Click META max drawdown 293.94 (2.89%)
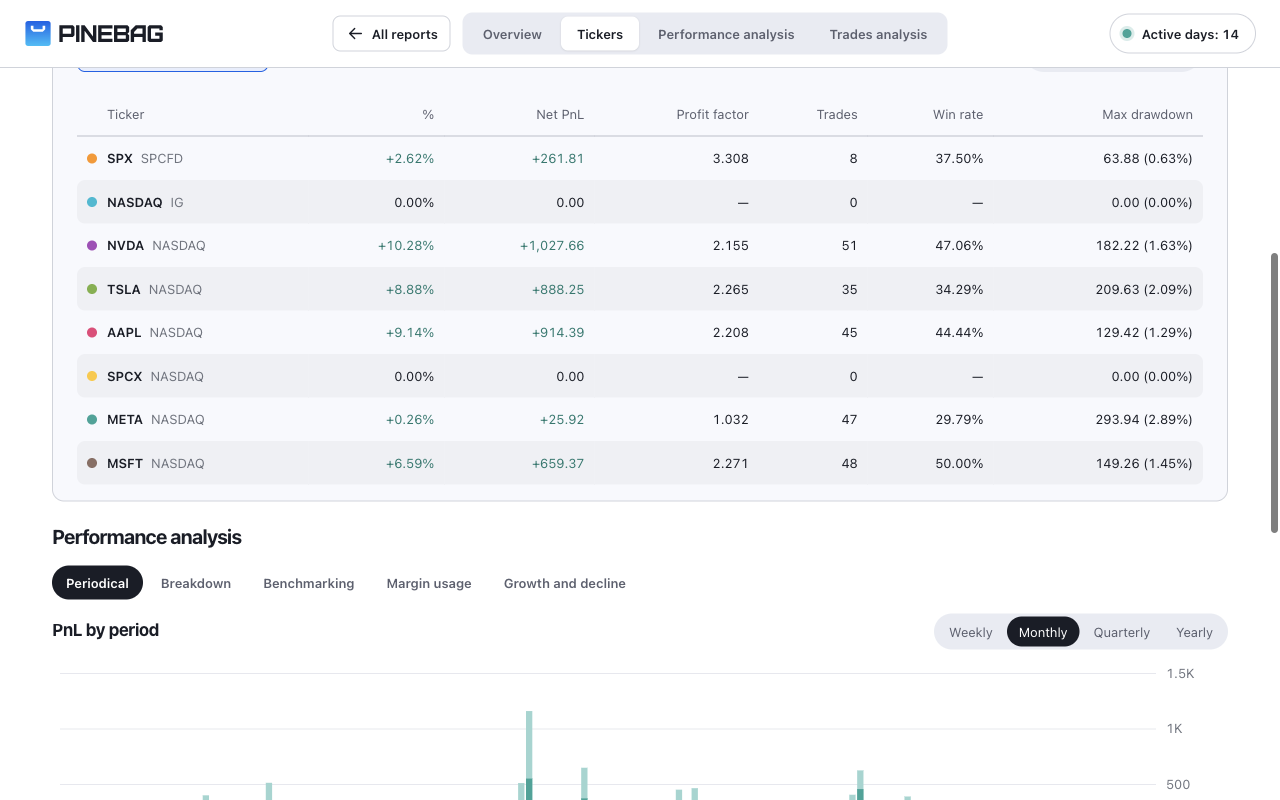 pos(1144,419)
